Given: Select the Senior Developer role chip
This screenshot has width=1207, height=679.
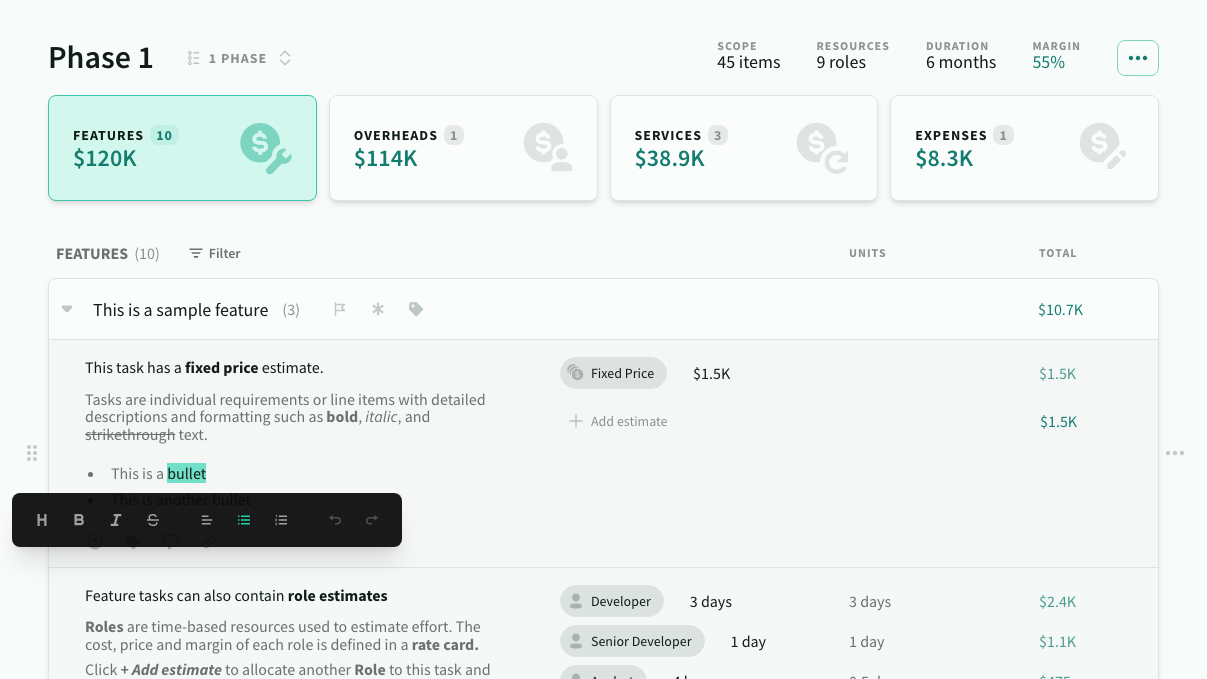Looking at the screenshot, I should click(x=632, y=641).
